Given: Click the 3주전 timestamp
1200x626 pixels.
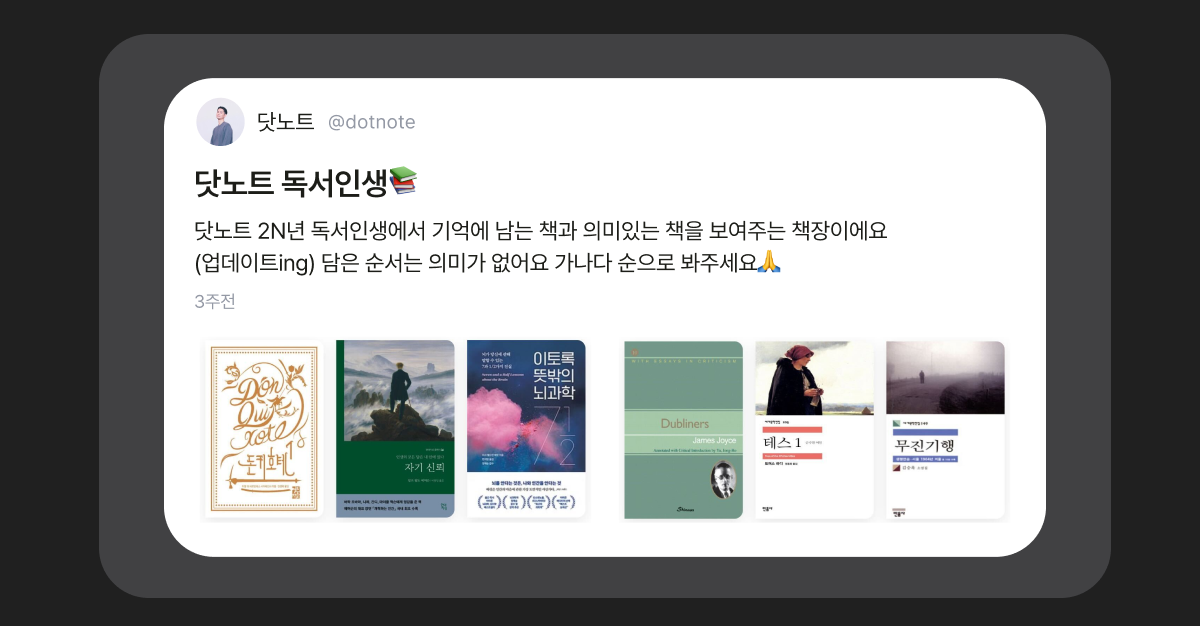Looking at the screenshot, I should click(215, 301).
